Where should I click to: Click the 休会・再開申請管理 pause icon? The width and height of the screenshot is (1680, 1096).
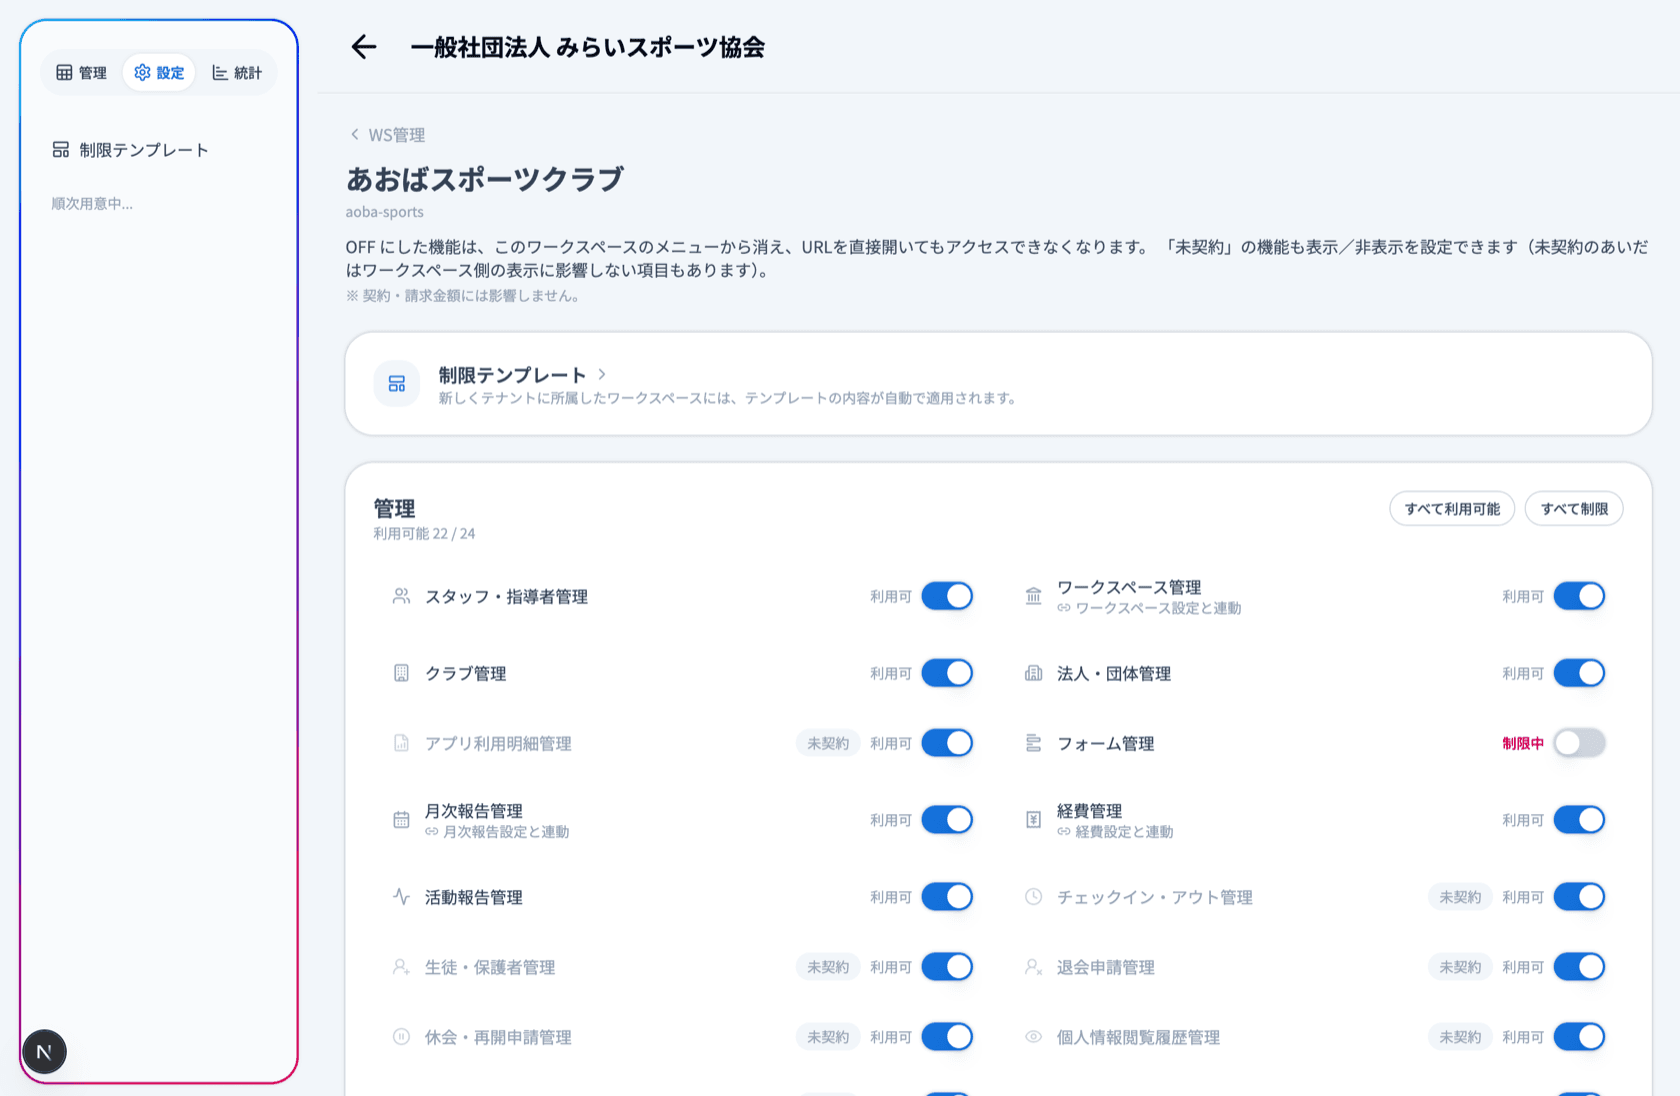click(x=401, y=1037)
